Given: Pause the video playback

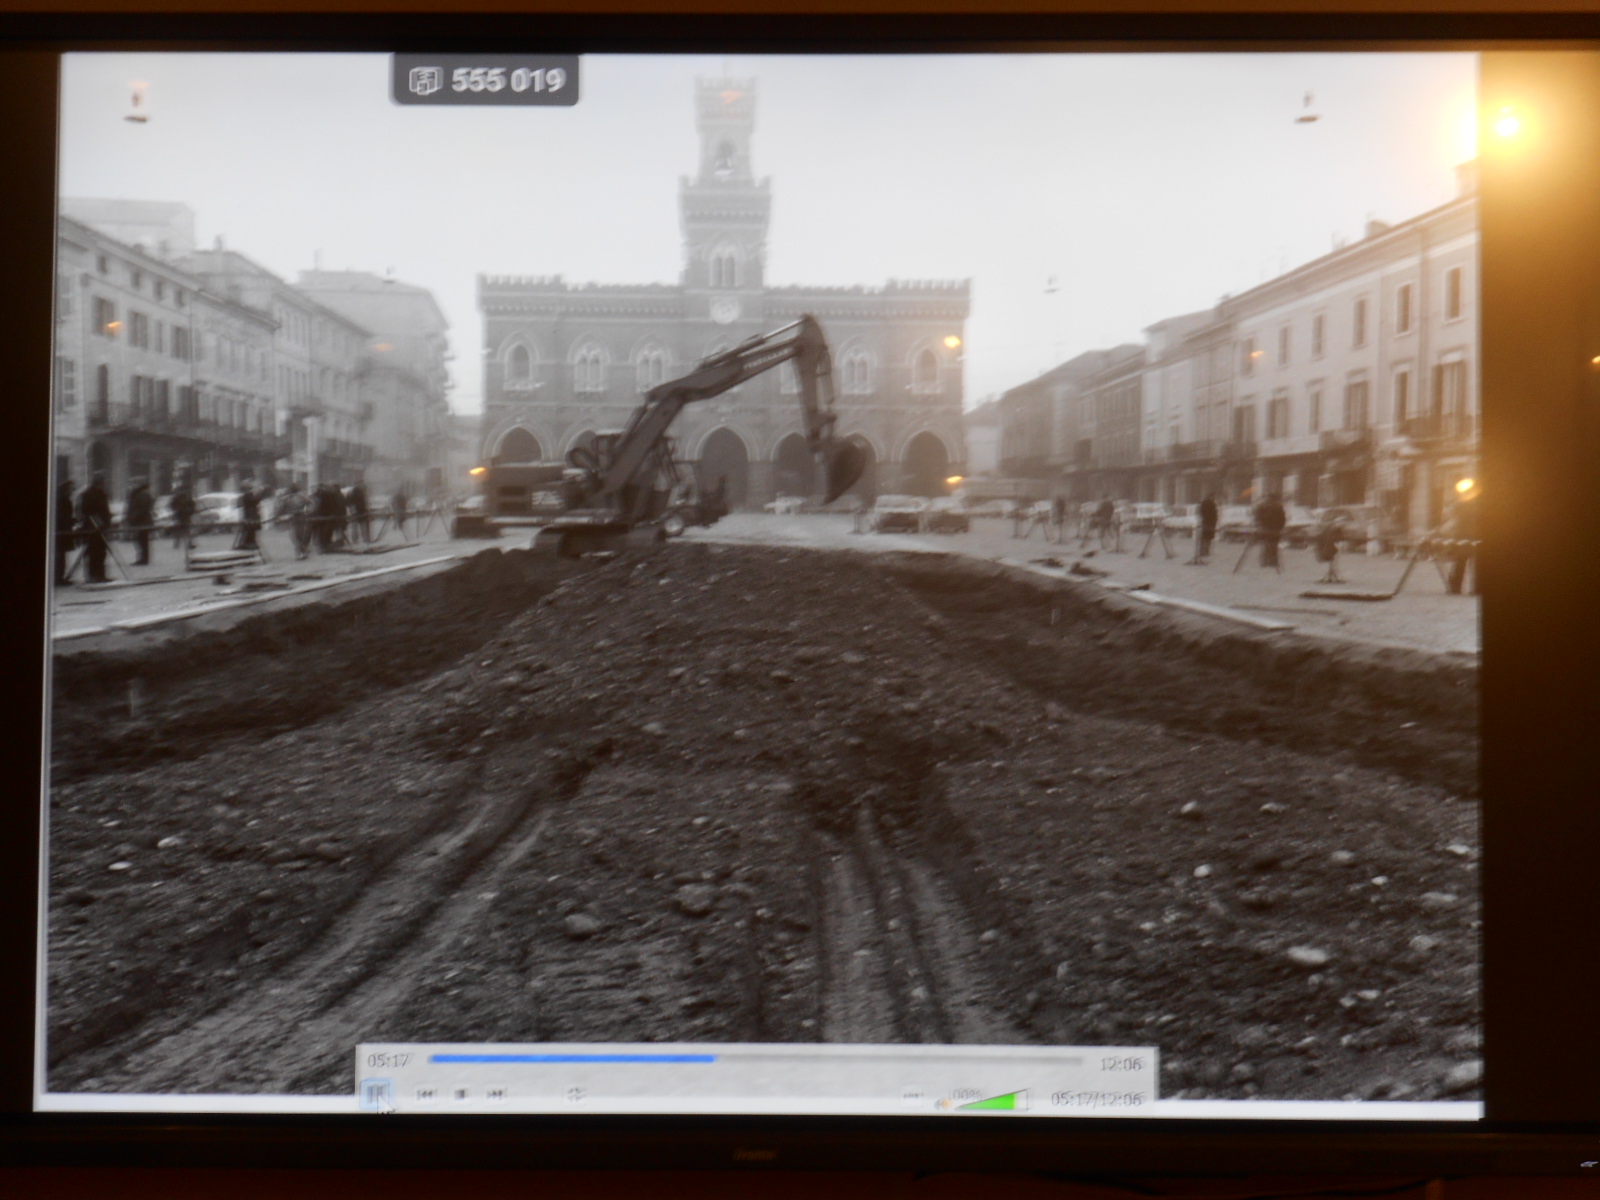Looking at the screenshot, I should tap(376, 1094).
